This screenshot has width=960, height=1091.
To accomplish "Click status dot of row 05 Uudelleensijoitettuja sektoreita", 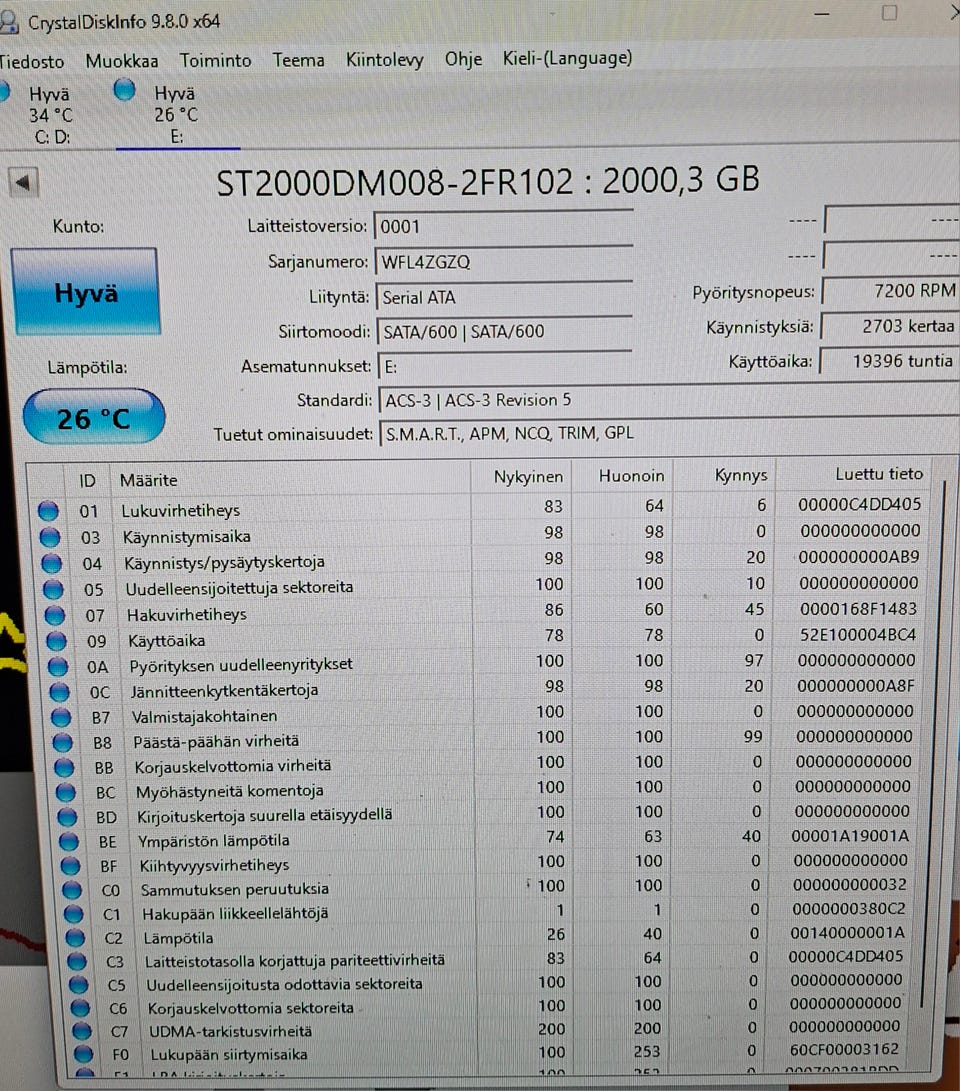I will [x=53, y=589].
